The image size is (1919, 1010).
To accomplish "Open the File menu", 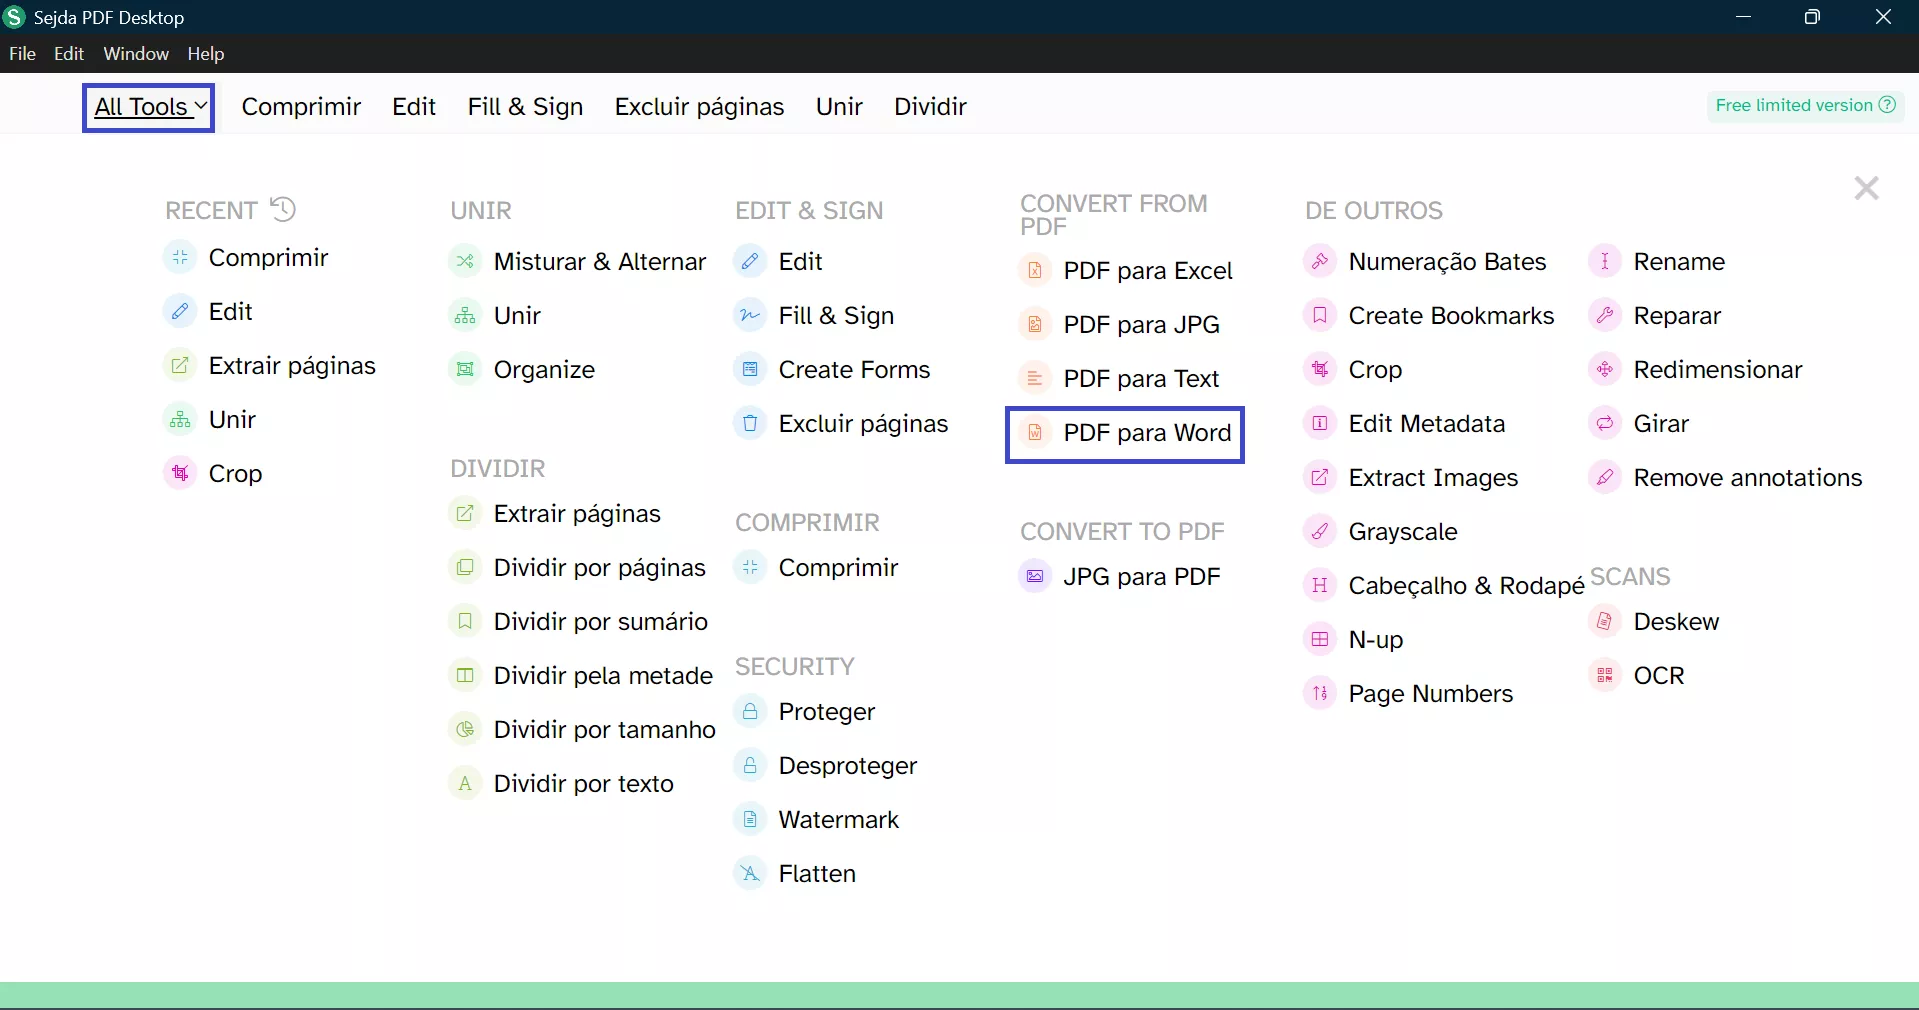I will (x=21, y=54).
